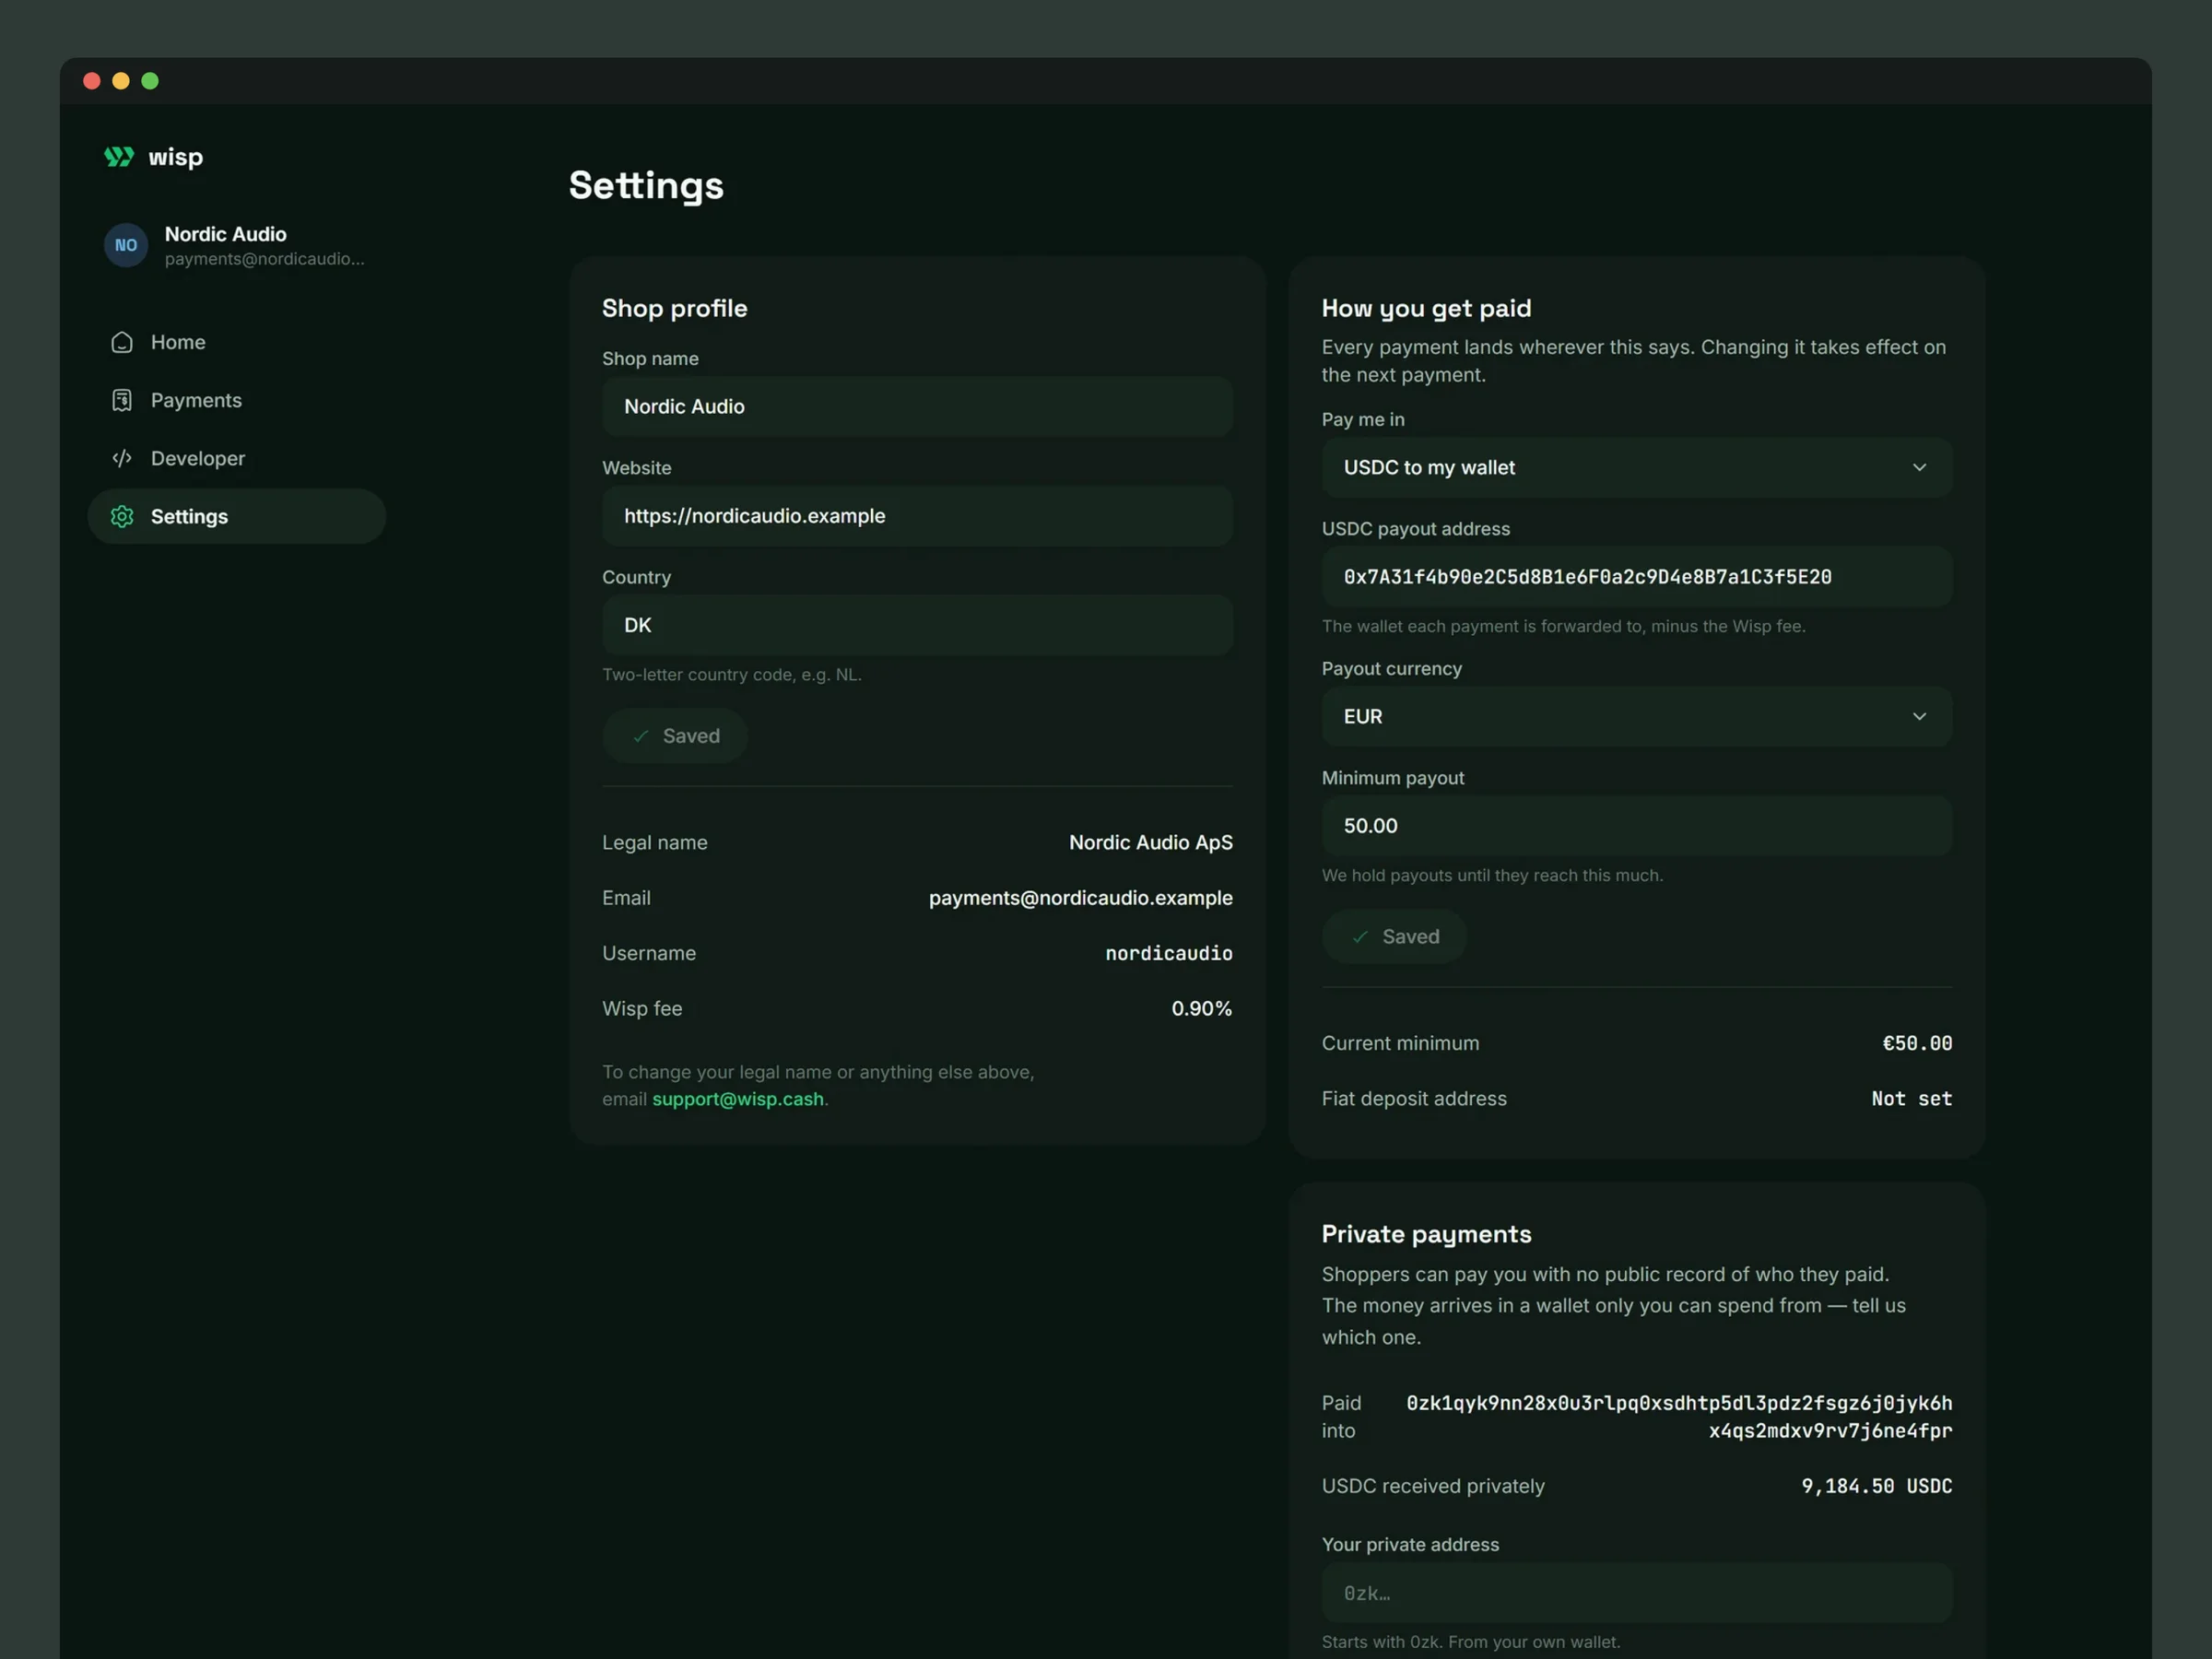Click Saved button under Shop profile

675,736
